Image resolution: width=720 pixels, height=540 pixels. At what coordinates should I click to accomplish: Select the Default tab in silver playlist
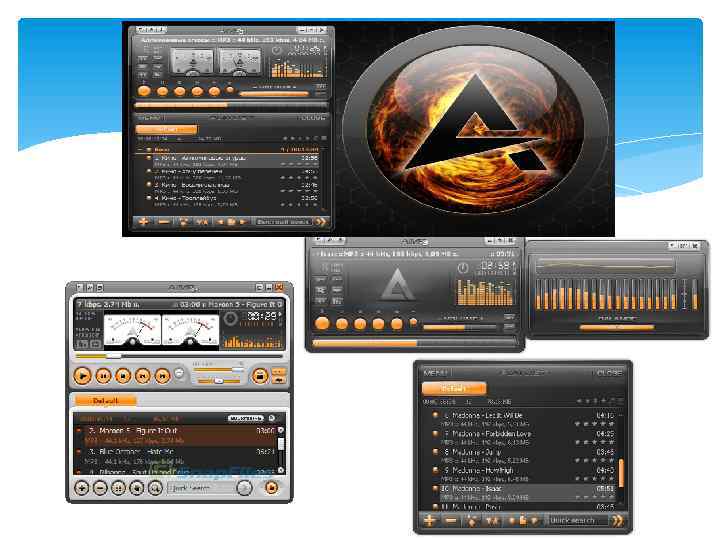click(x=106, y=401)
